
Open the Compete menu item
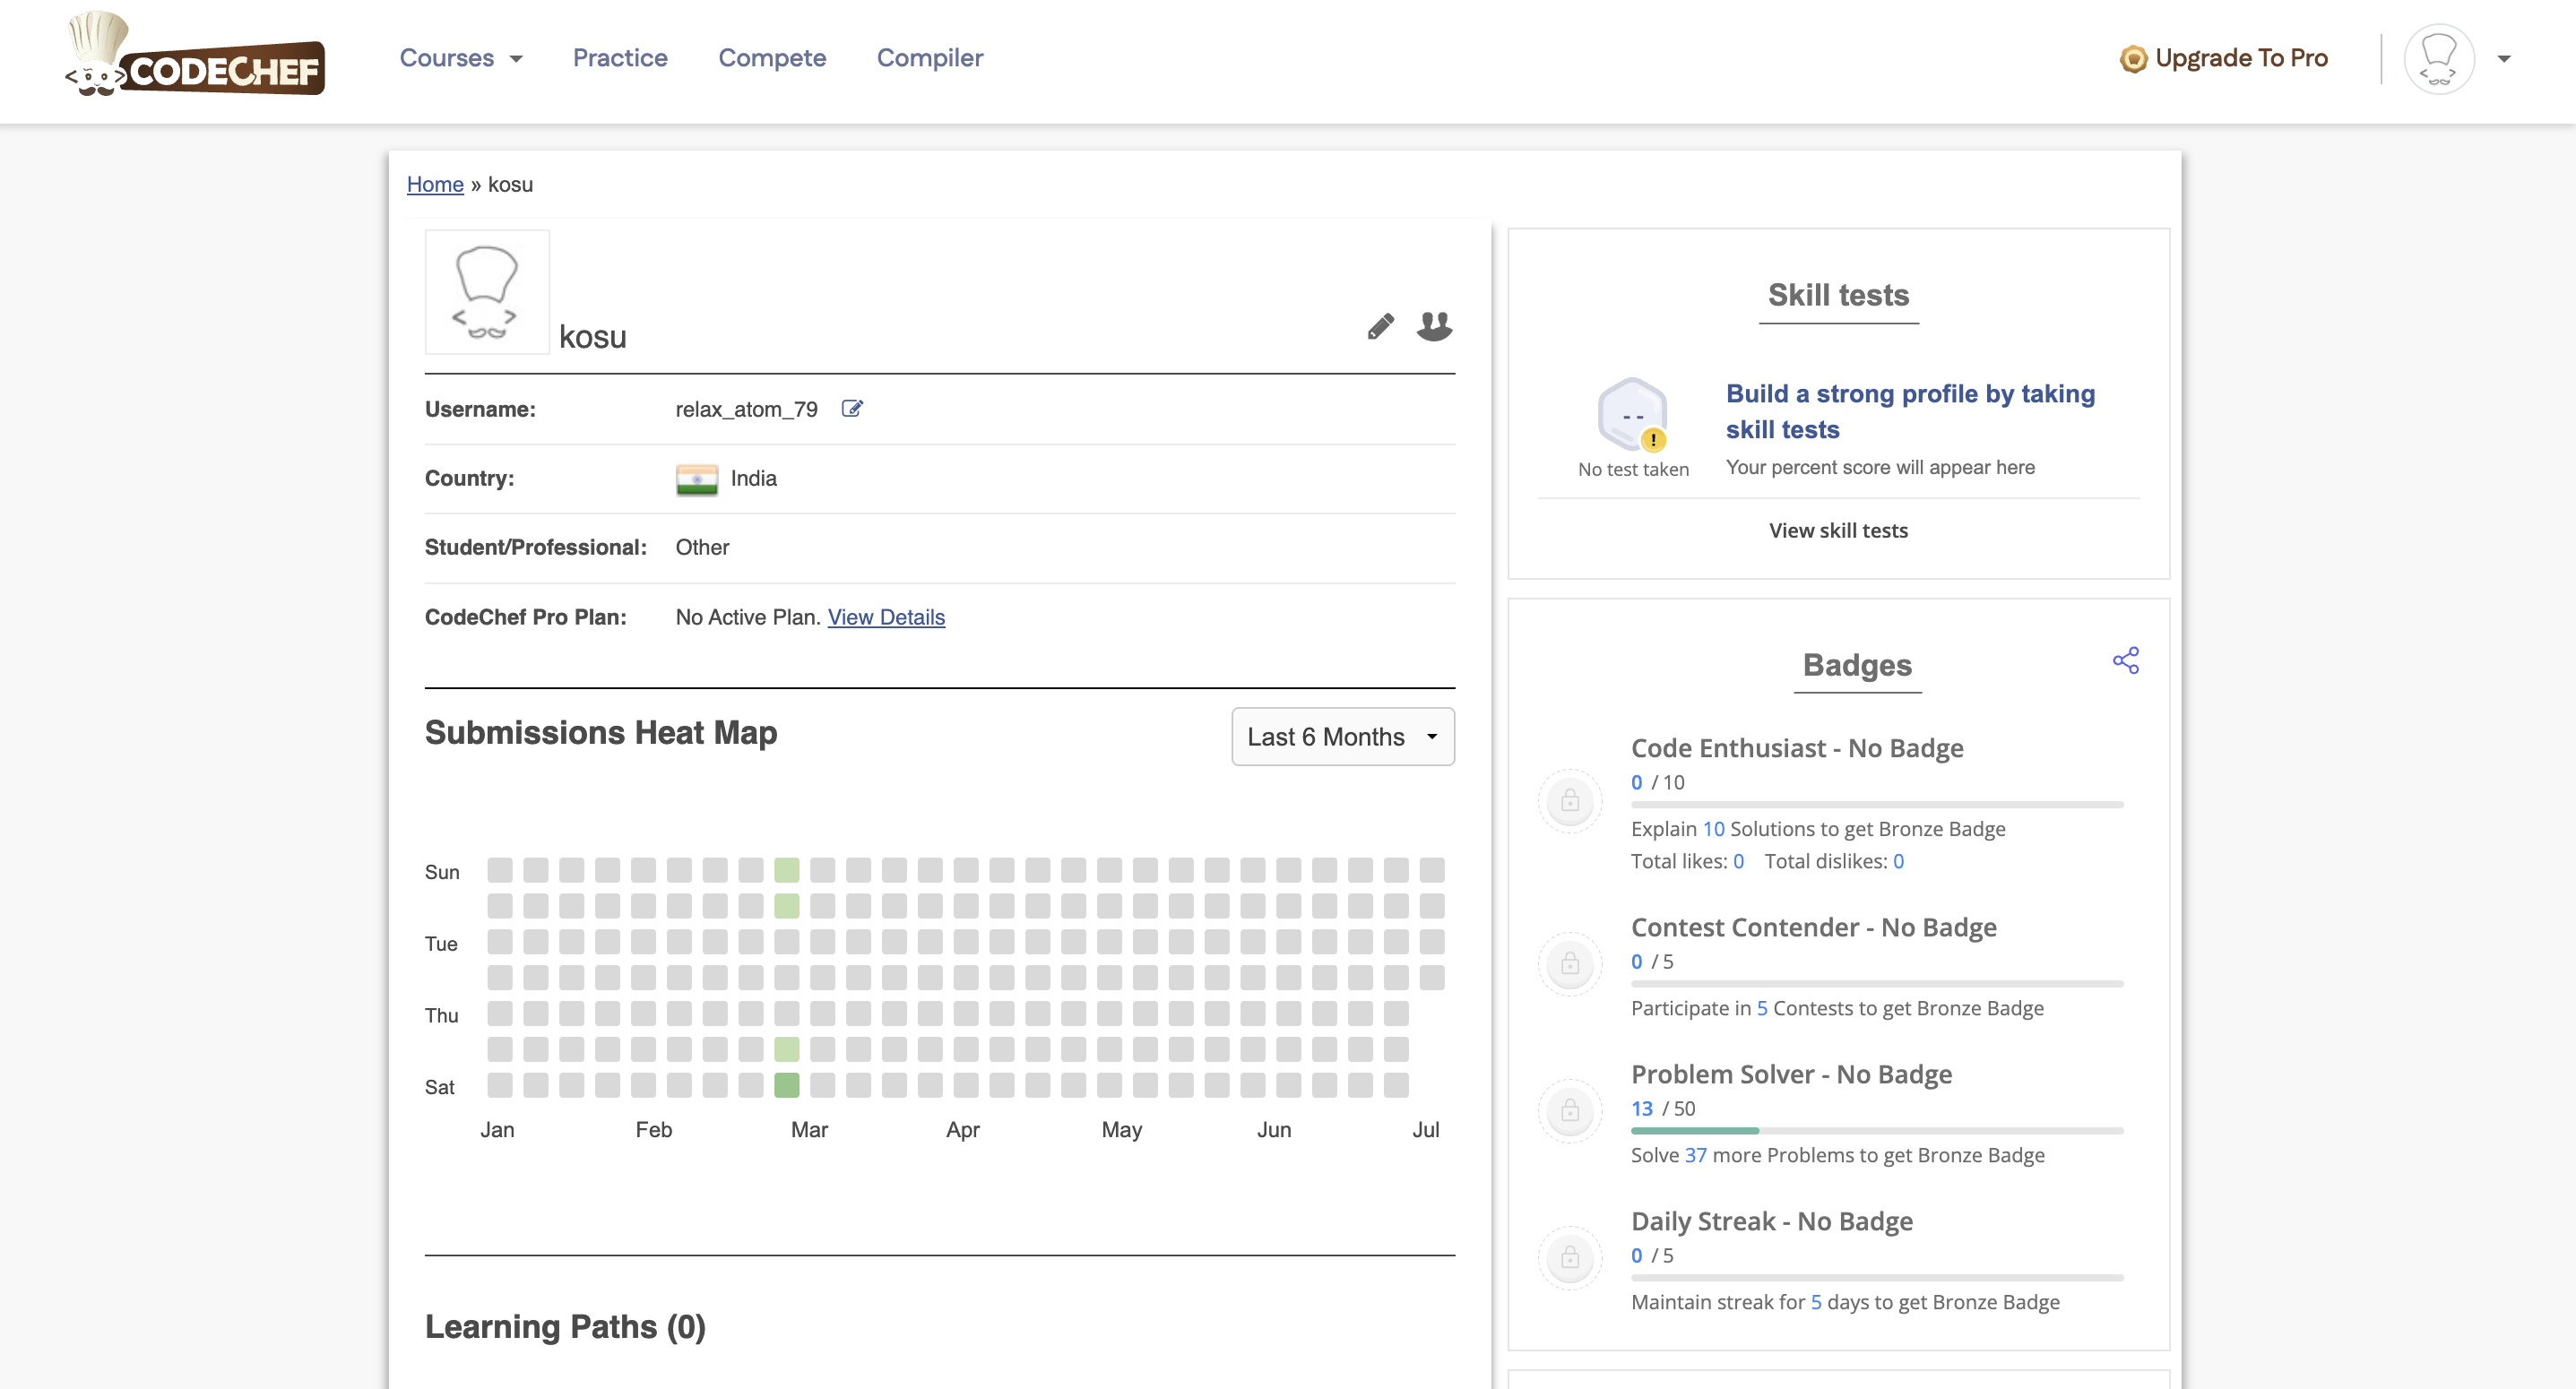(771, 58)
